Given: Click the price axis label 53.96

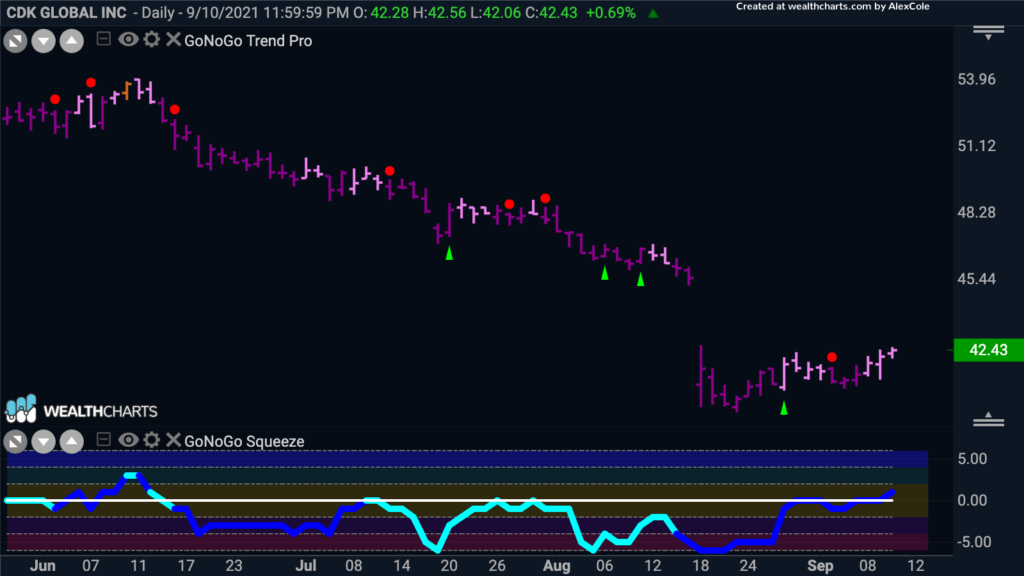Looking at the screenshot, I should pos(976,80).
